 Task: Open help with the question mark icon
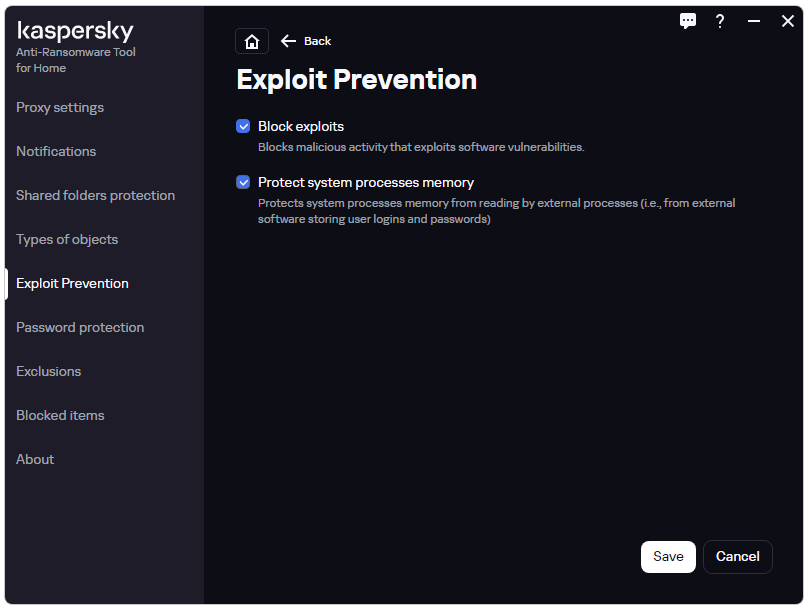coord(720,21)
